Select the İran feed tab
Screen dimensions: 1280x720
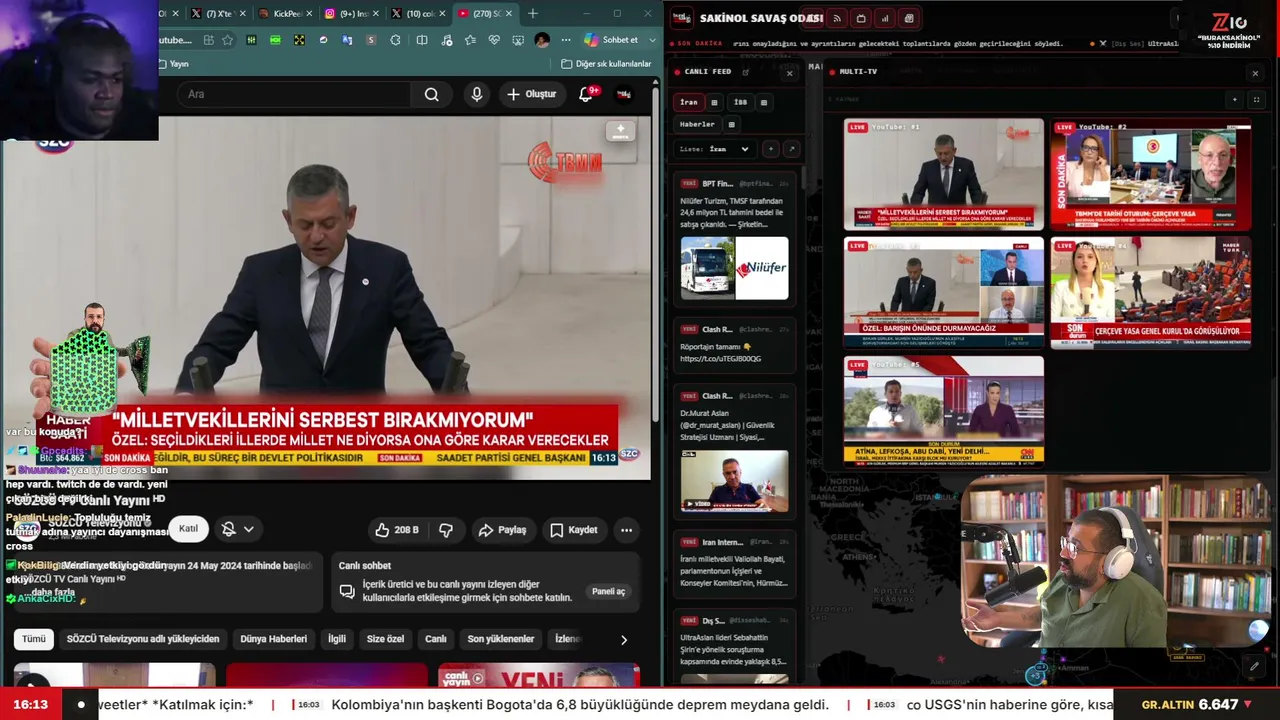[689, 102]
